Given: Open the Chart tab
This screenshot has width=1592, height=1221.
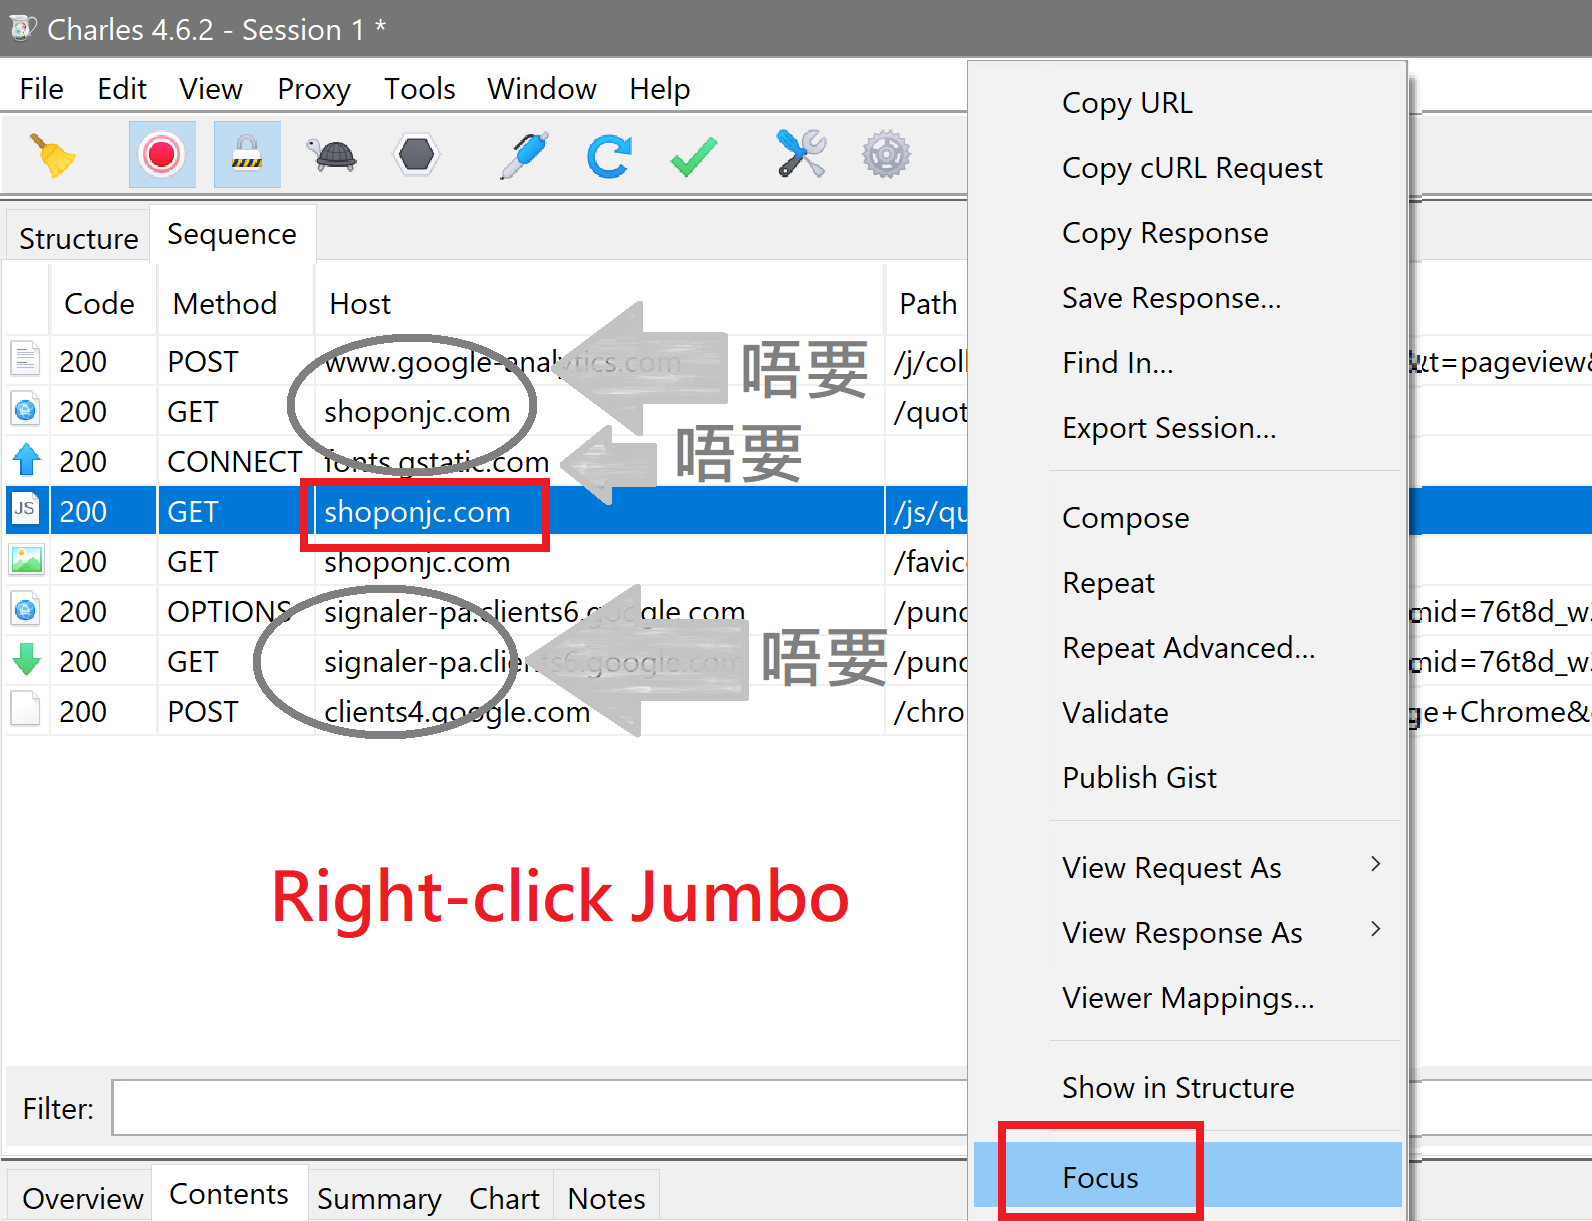Looking at the screenshot, I should [x=504, y=1198].
